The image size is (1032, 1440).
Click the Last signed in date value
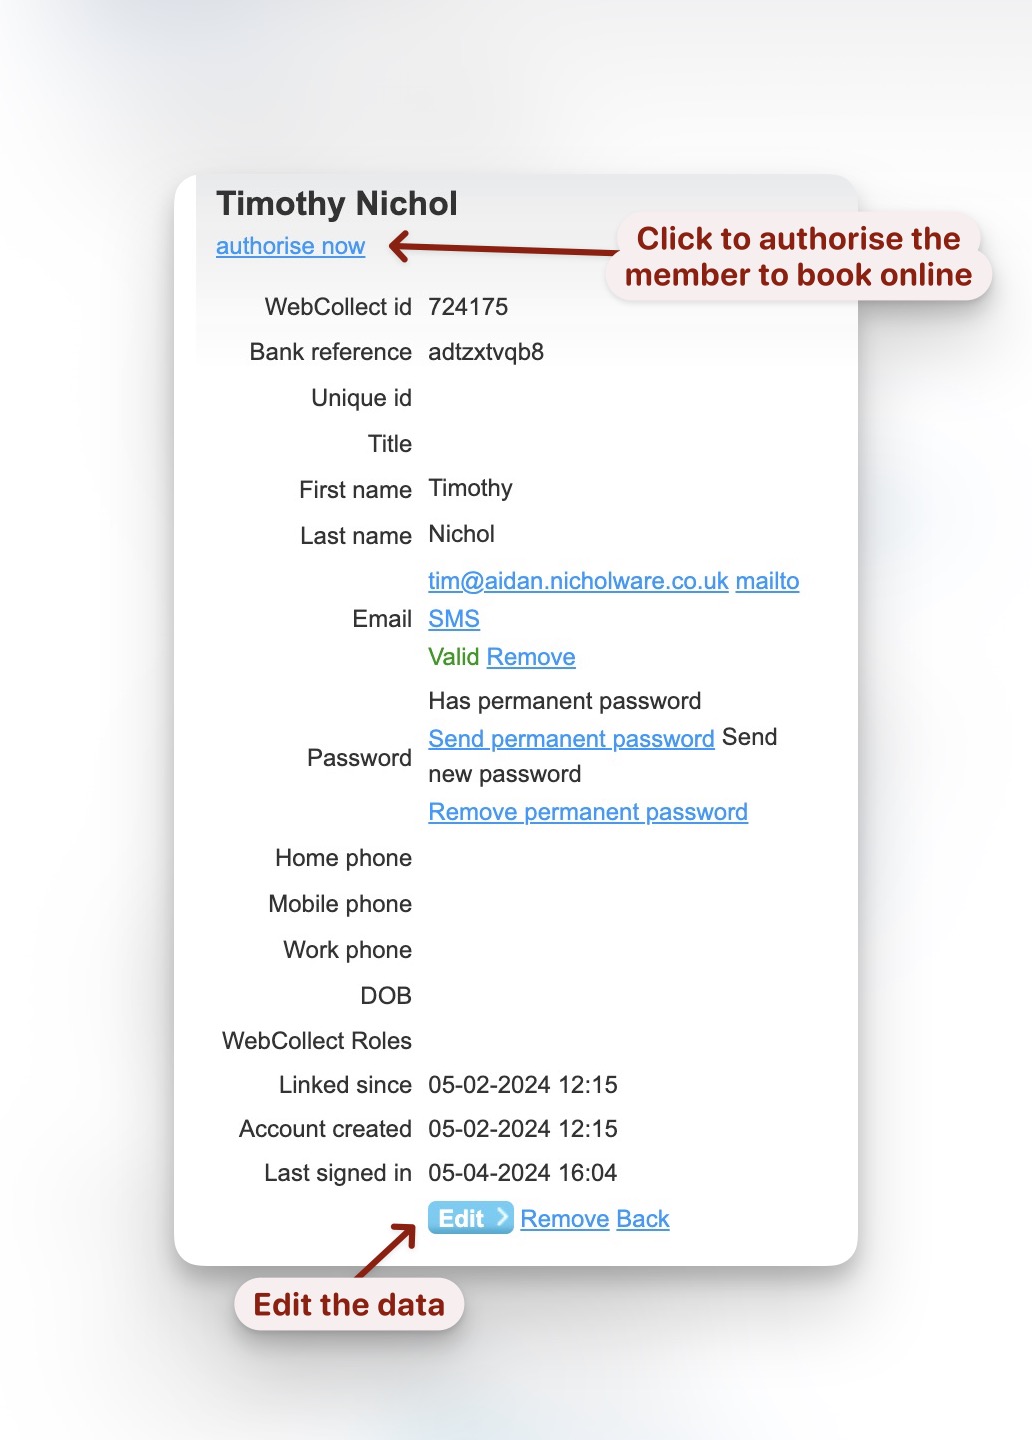(523, 1173)
